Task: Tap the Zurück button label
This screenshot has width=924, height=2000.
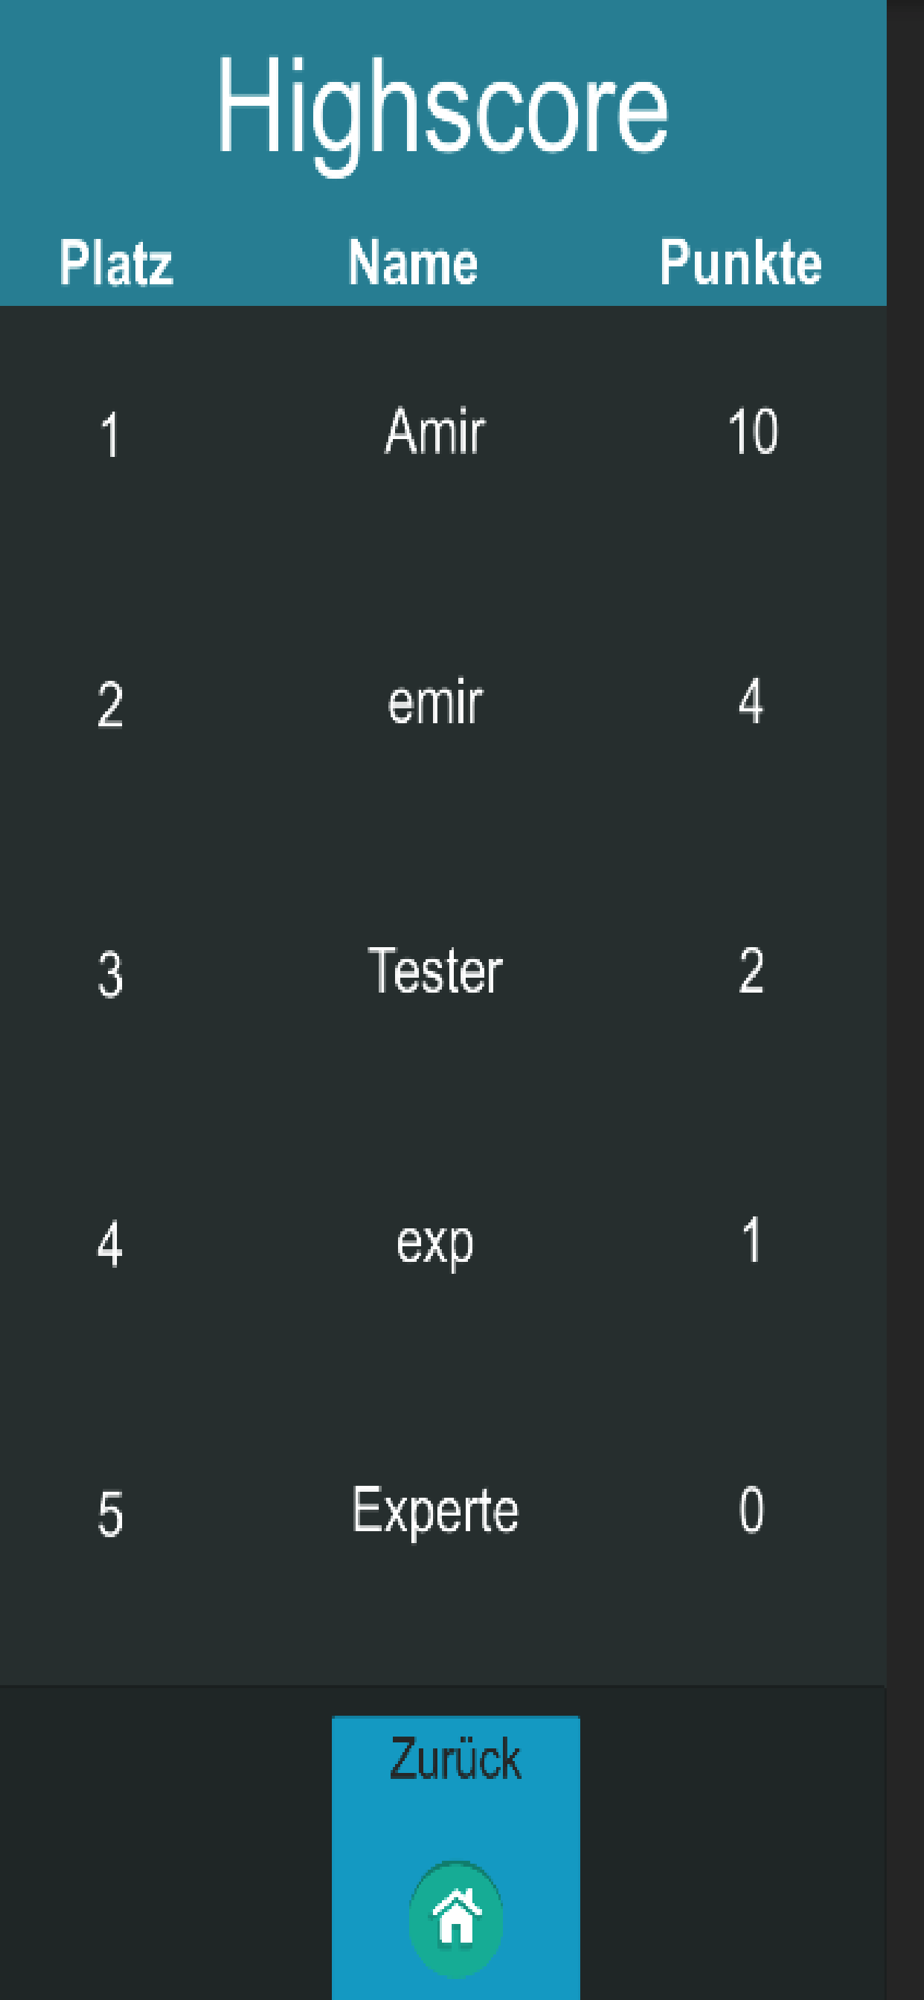Action: pyautogui.click(x=456, y=1759)
